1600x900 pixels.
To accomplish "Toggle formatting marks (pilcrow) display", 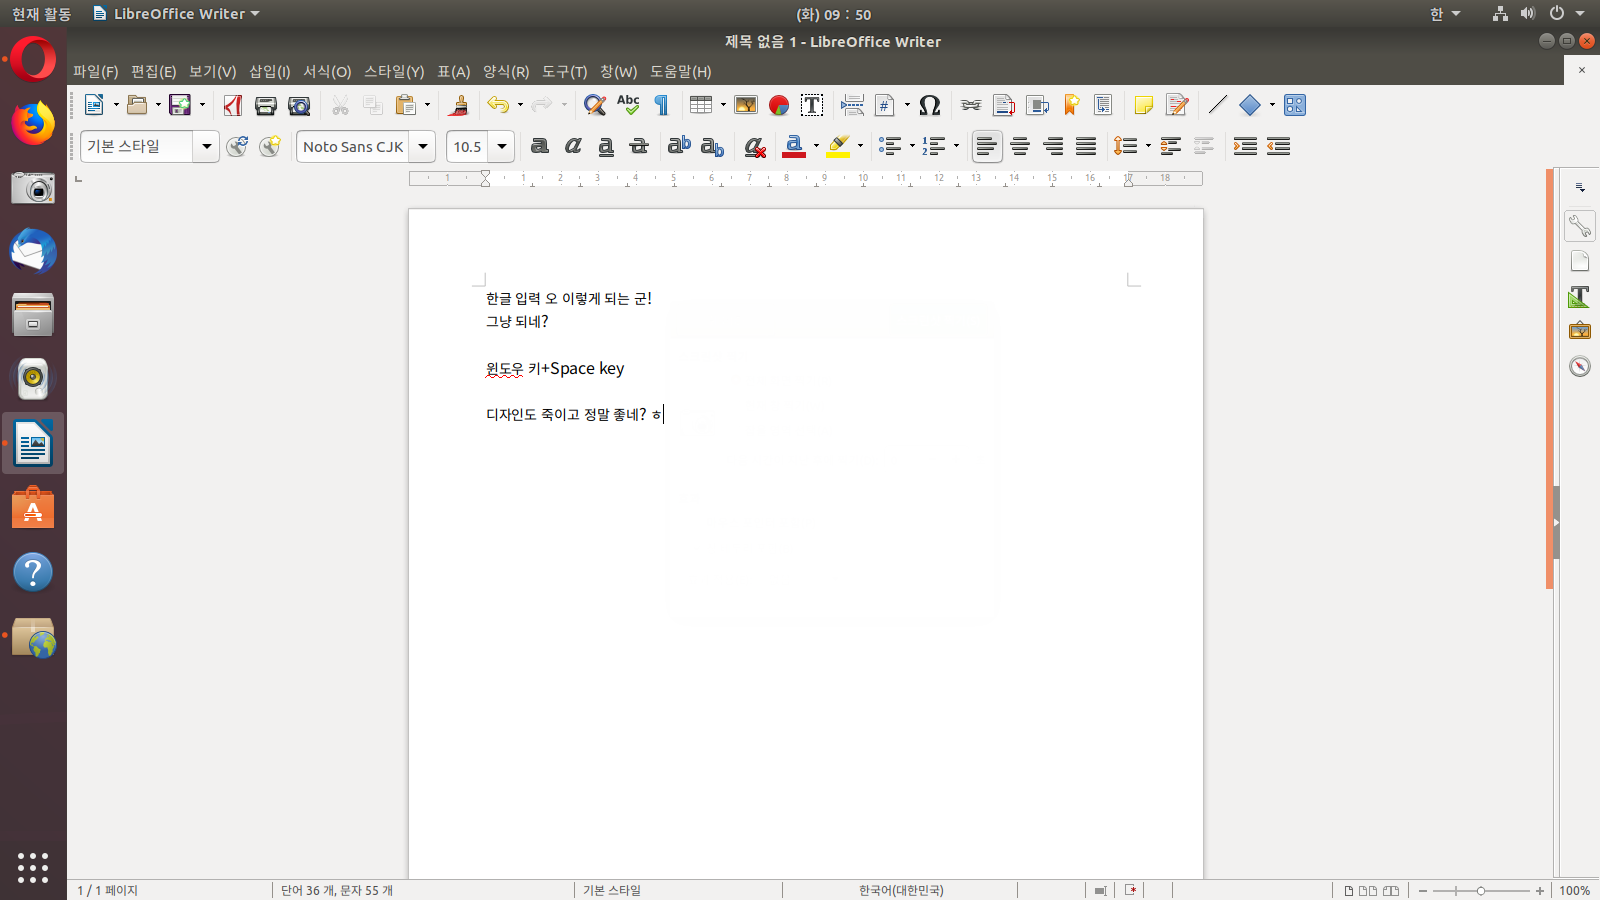I will 661,105.
